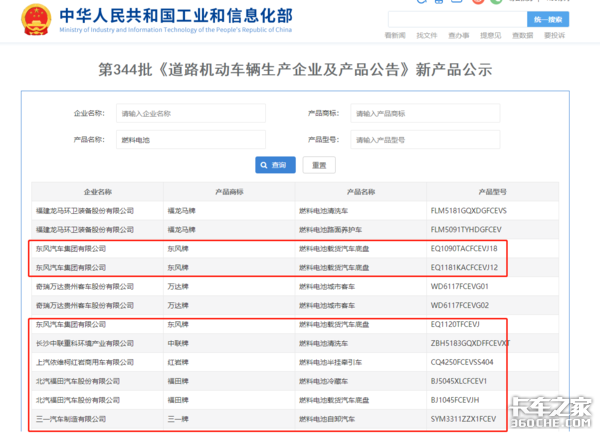Open the 提意见 link

pyautogui.click(x=491, y=35)
